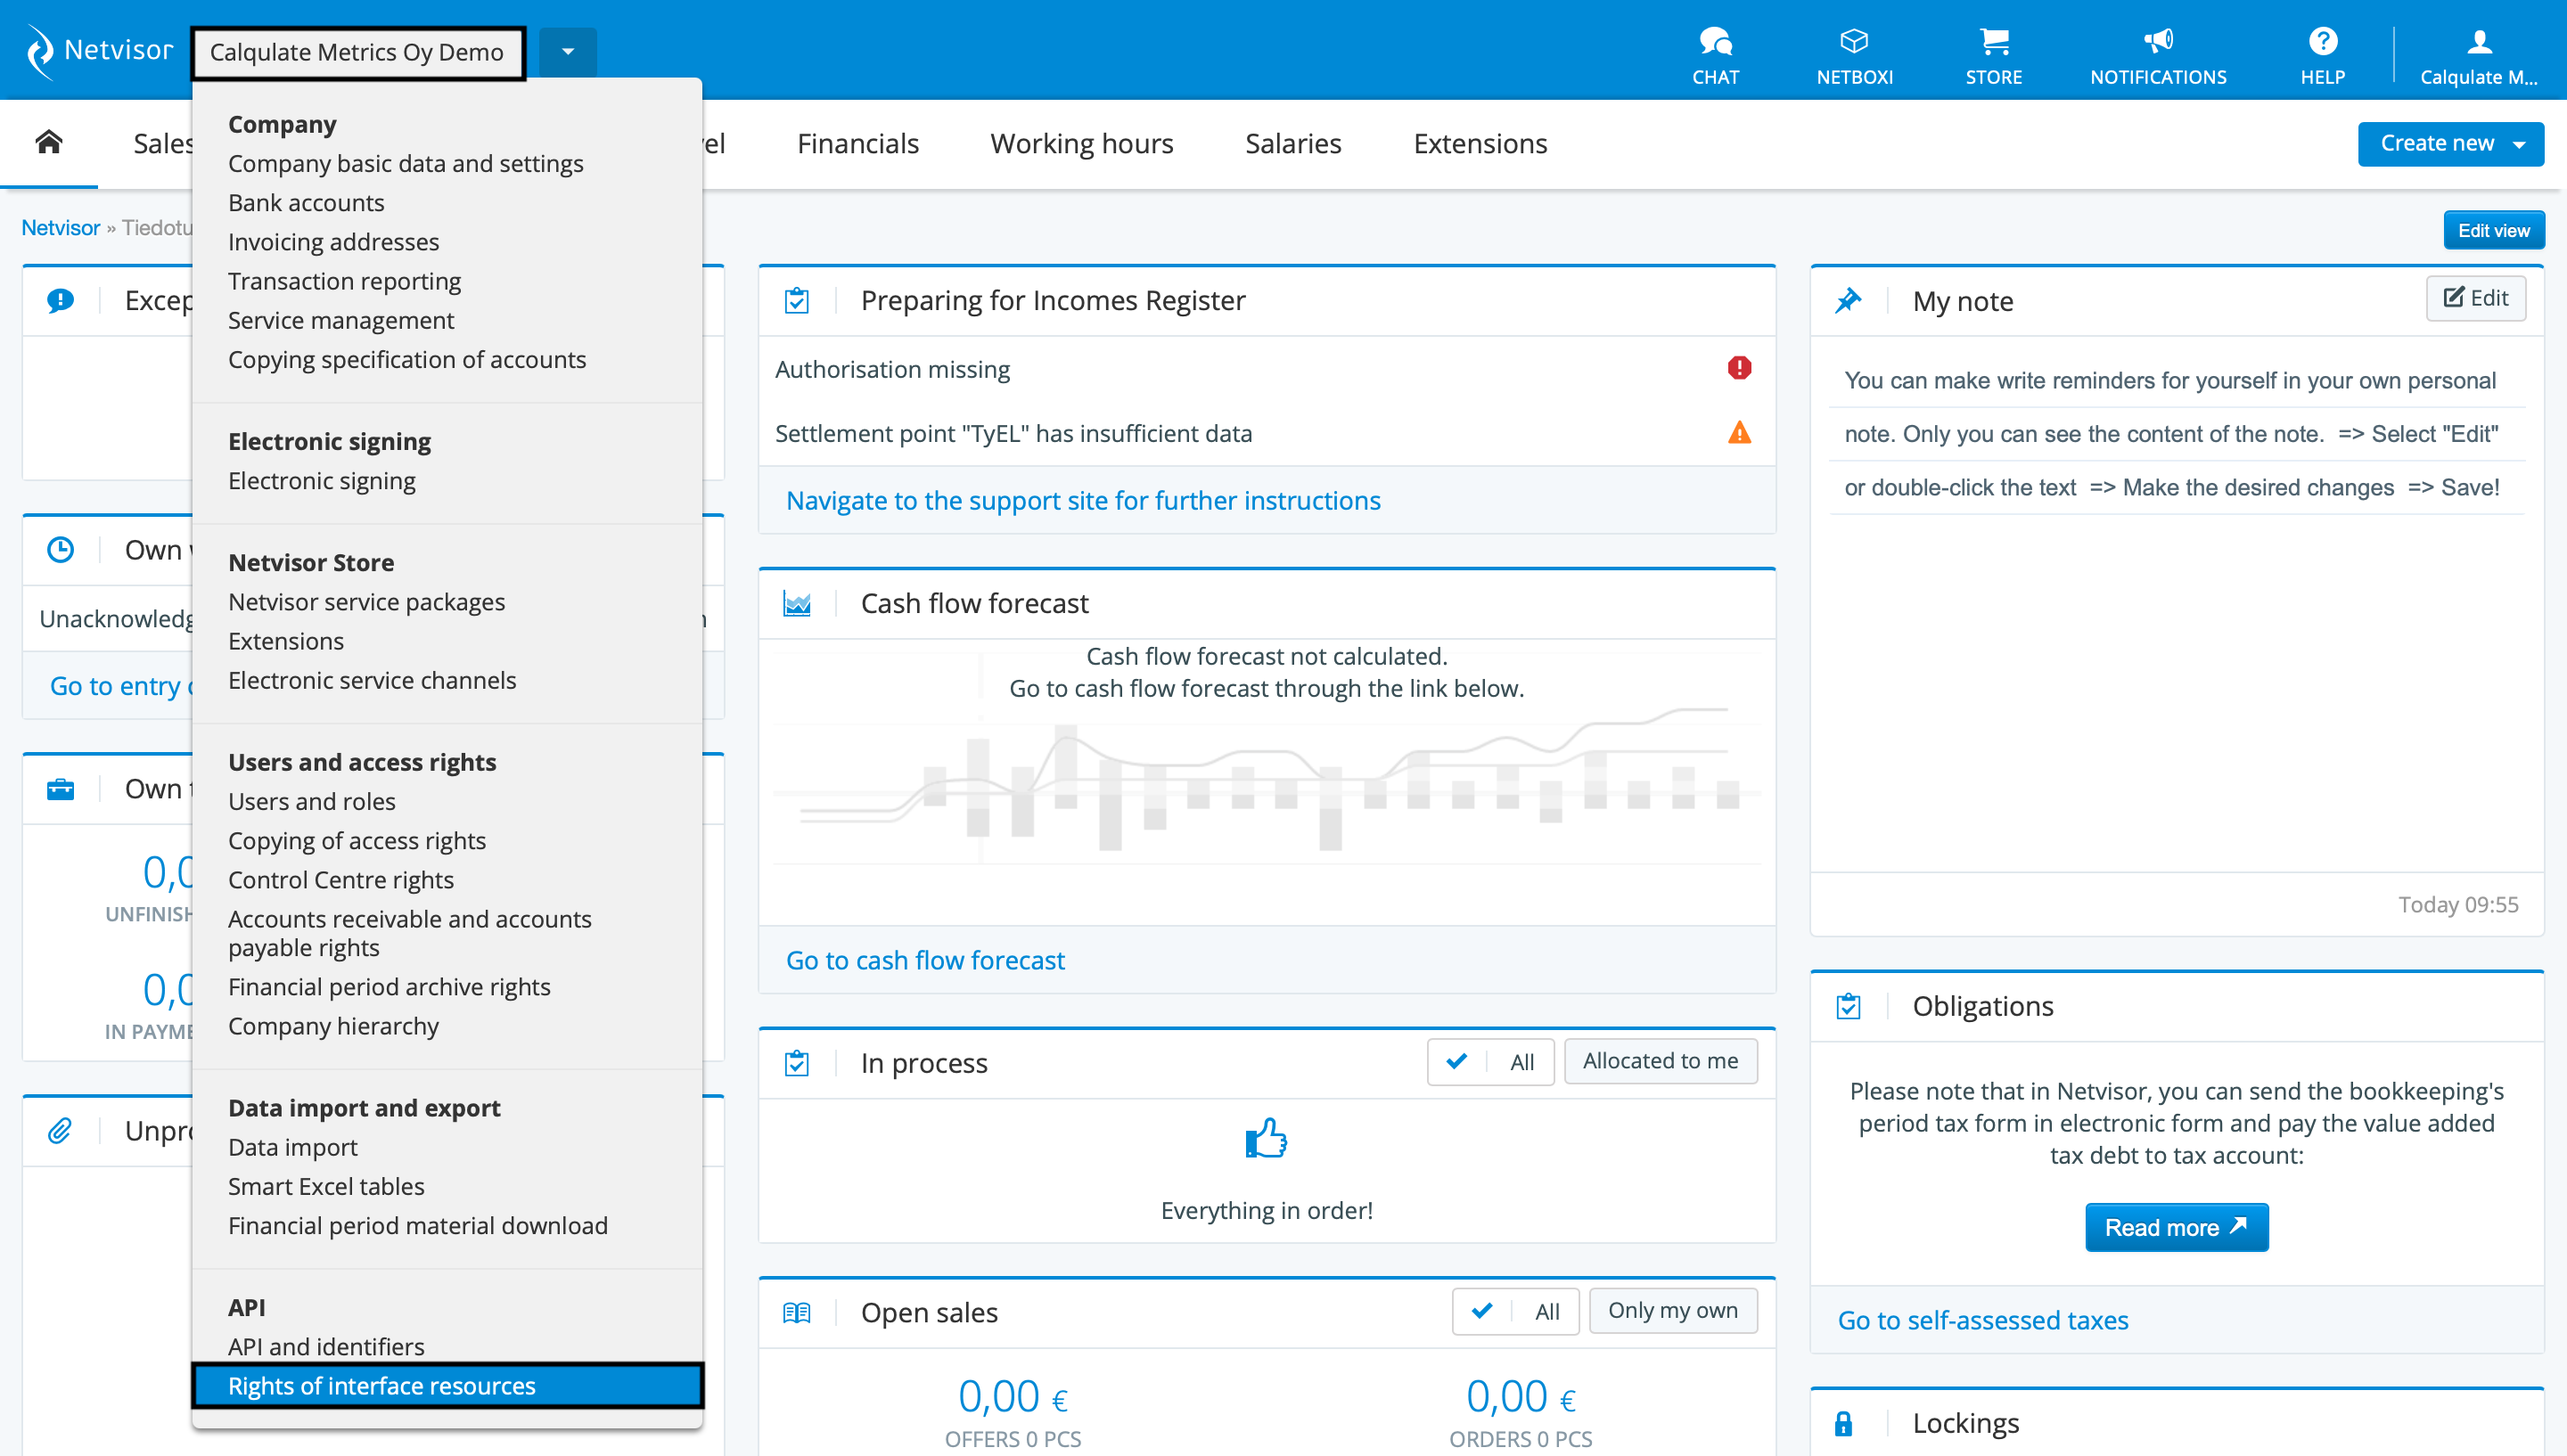Click red Authorisation missing alert icon
This screenshot has width=2567, height=1456.
[x=1739, y=368]
